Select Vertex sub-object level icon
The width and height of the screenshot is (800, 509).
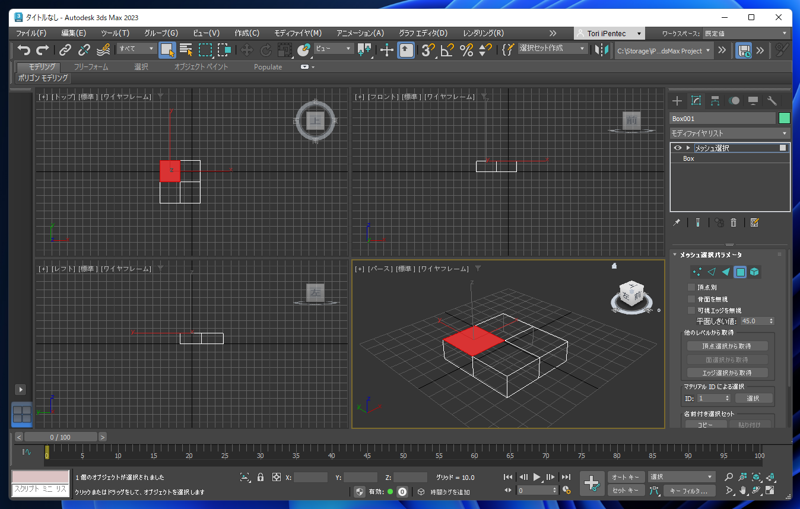(x=697, y=272)
